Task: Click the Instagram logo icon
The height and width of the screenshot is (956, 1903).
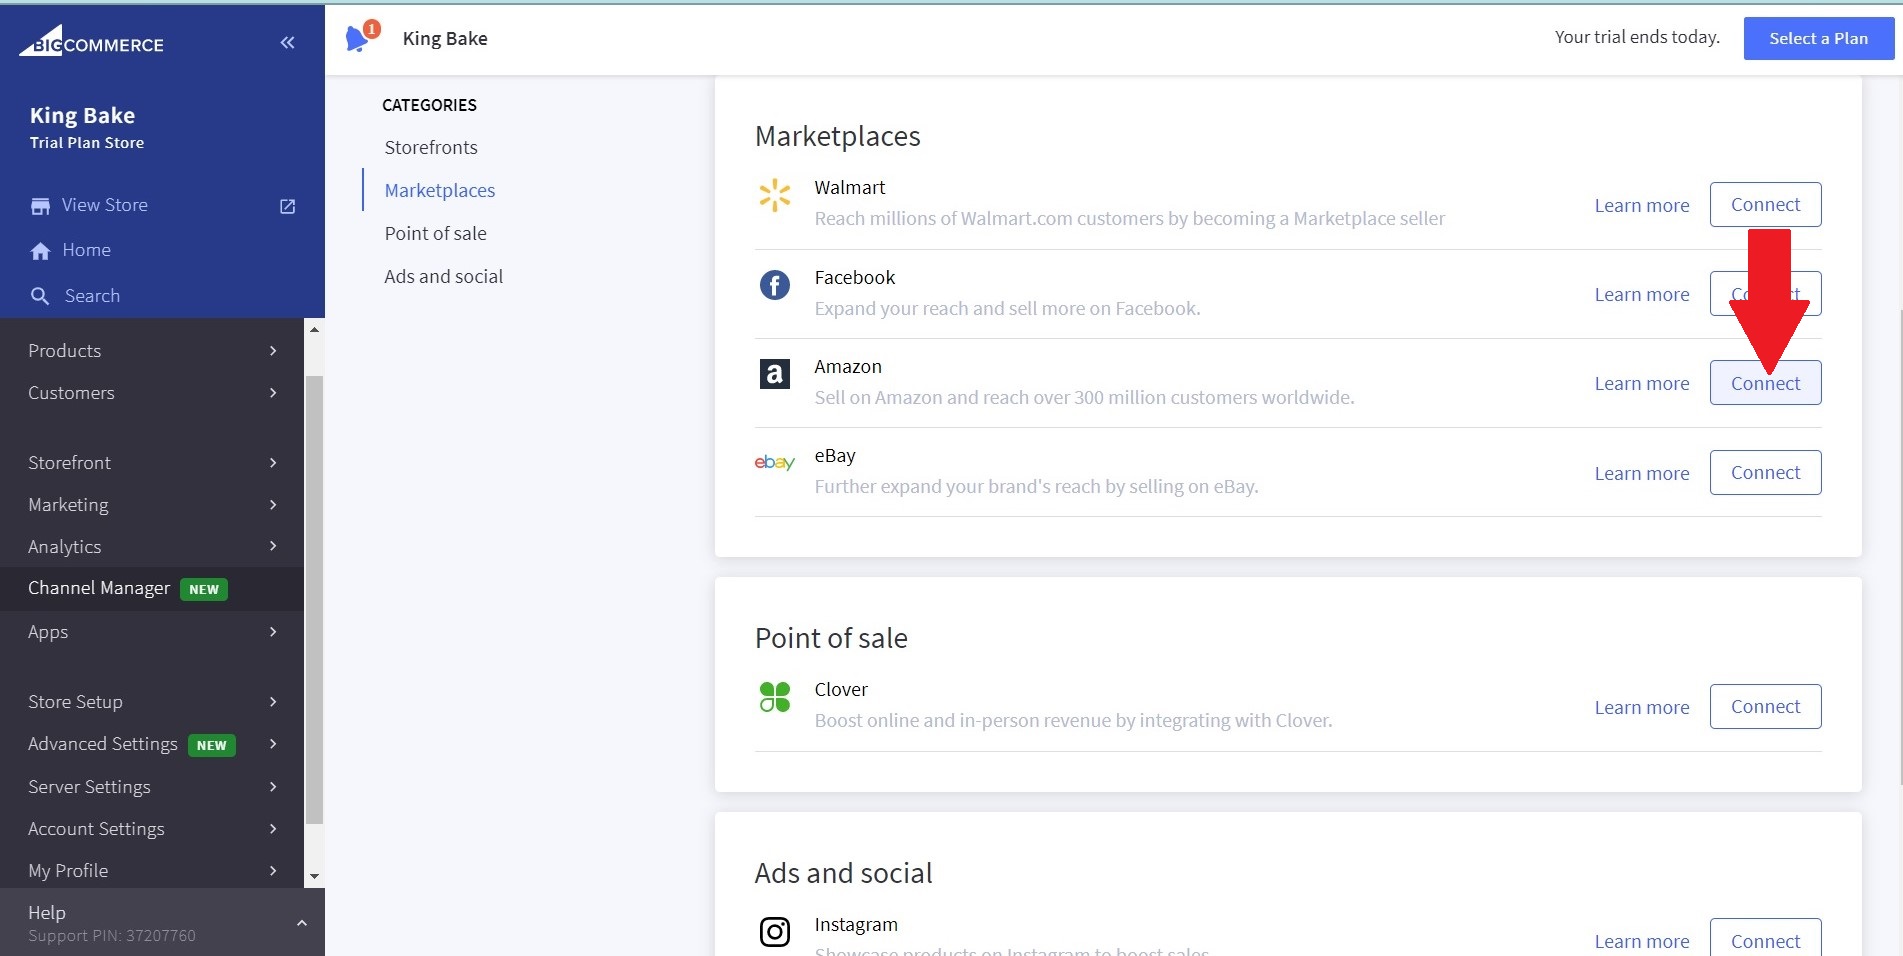Action: pyautogui.click(x=774, y=931)
